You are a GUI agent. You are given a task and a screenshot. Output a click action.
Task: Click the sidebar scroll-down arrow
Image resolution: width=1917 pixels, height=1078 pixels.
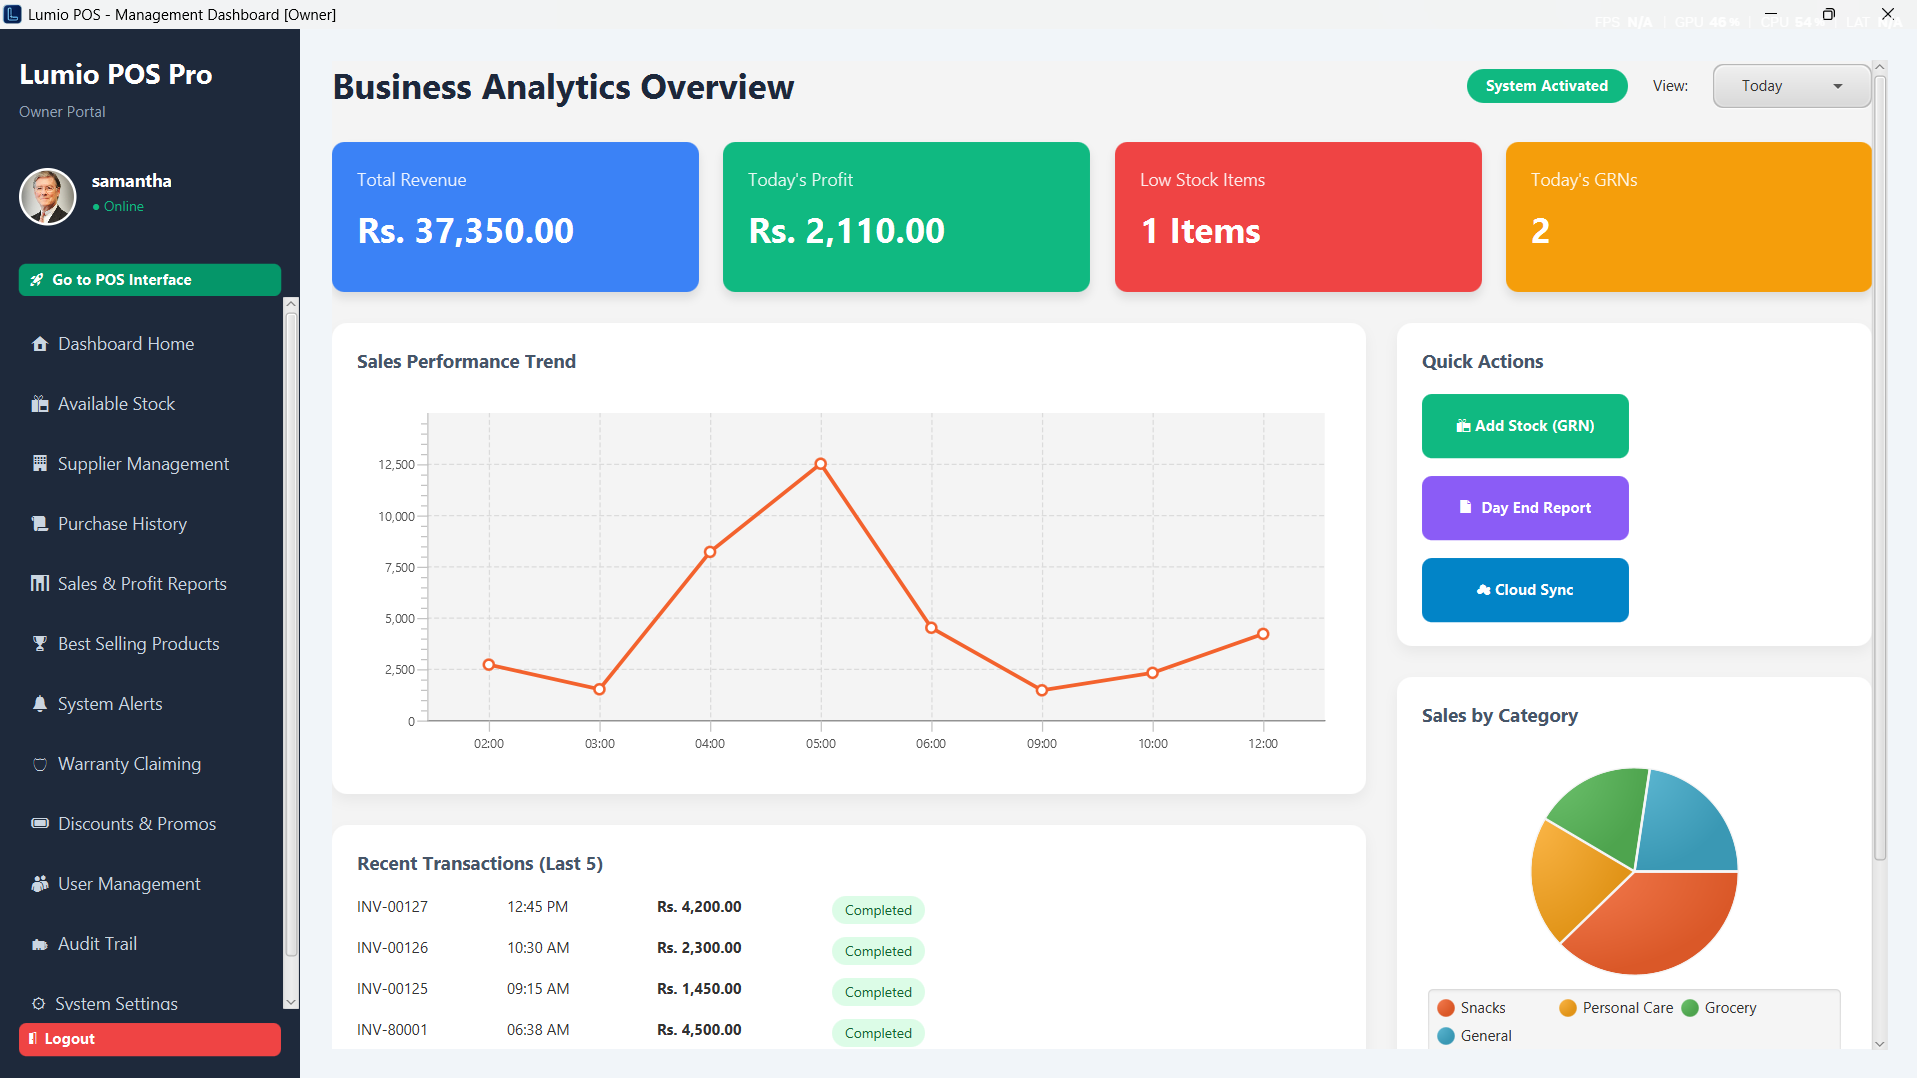pyautogui.click(x=291, y=1002)
